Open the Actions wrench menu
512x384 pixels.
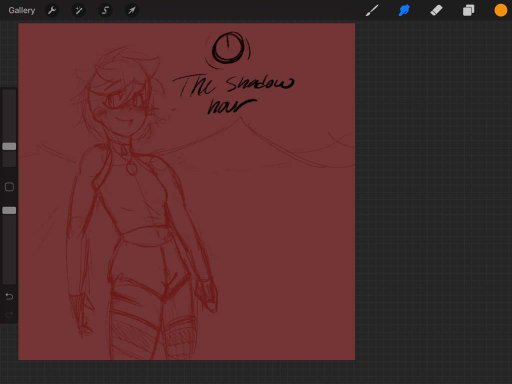(x=52, y=10)
